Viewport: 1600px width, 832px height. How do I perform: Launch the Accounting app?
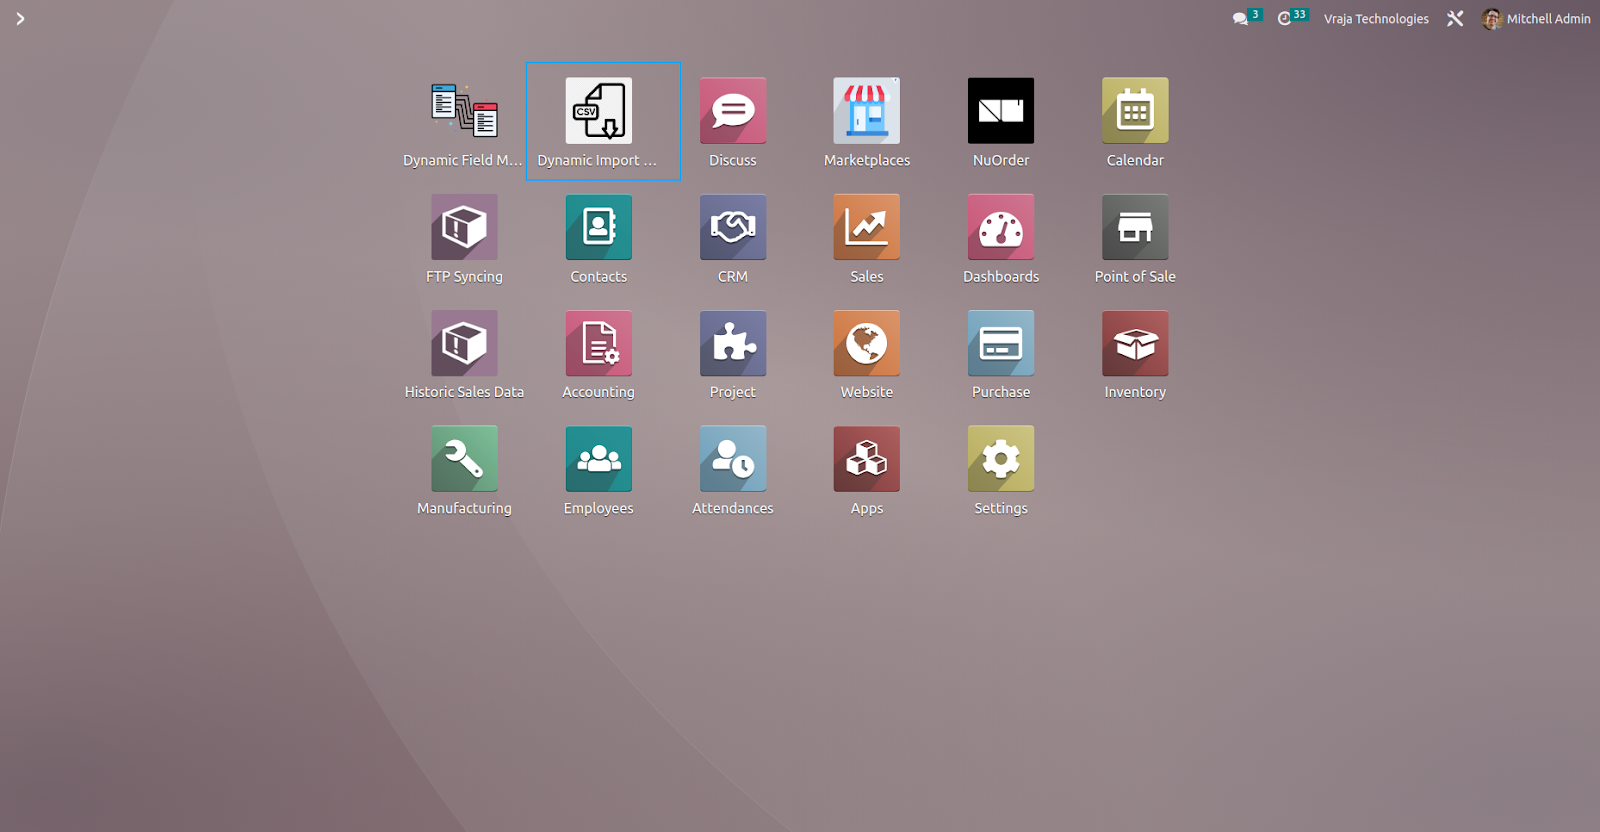(x=598, y=343)
